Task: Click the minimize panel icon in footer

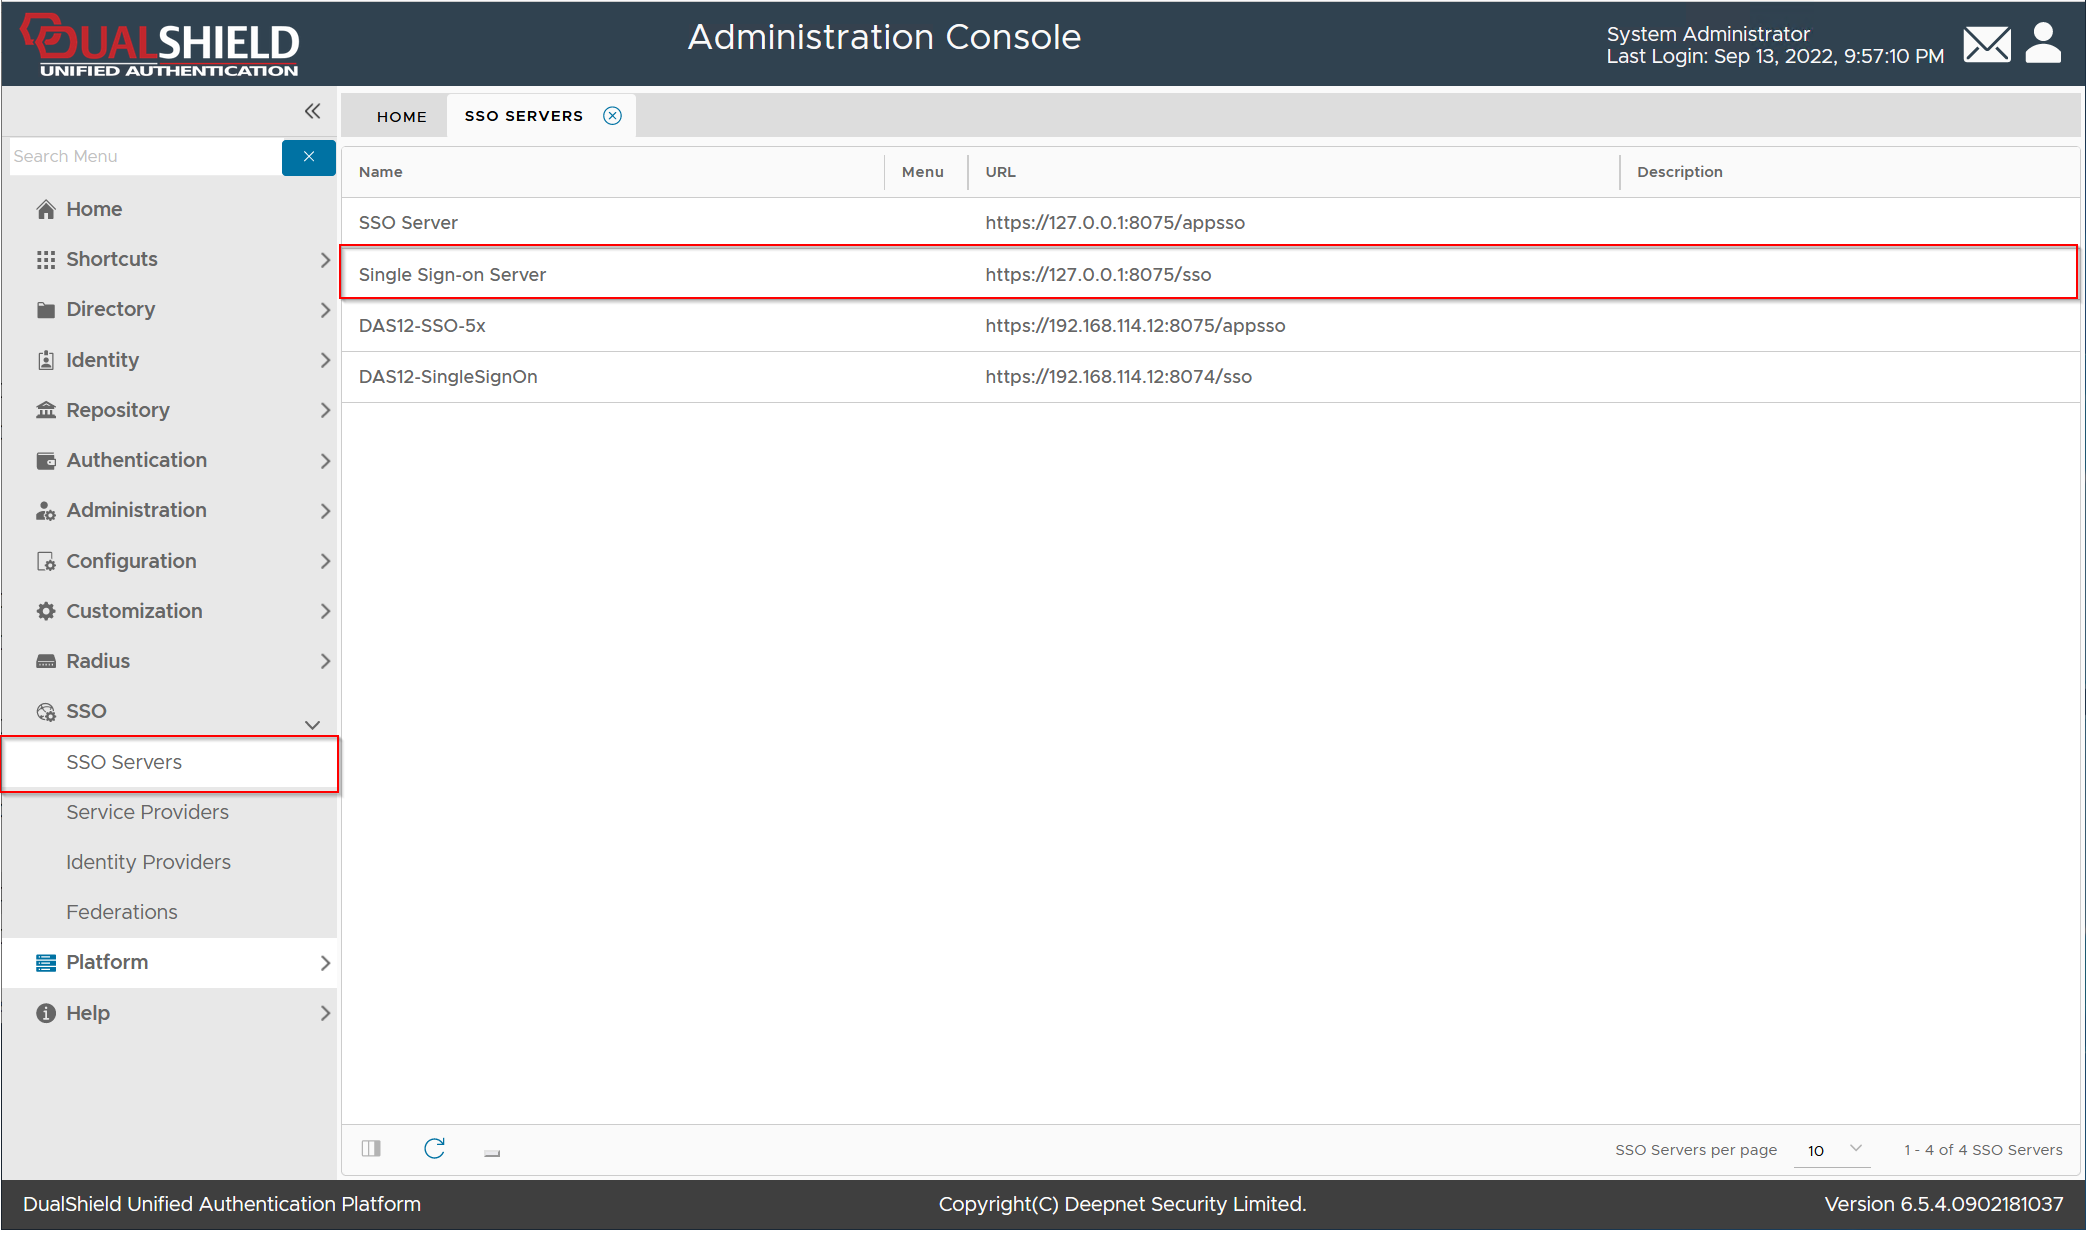Action: click(492, 1152)
